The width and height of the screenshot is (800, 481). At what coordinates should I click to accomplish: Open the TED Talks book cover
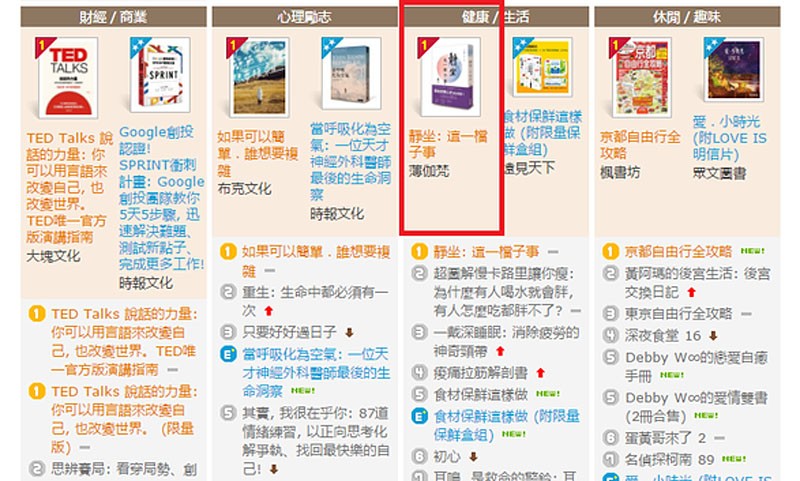coord(68,77)
